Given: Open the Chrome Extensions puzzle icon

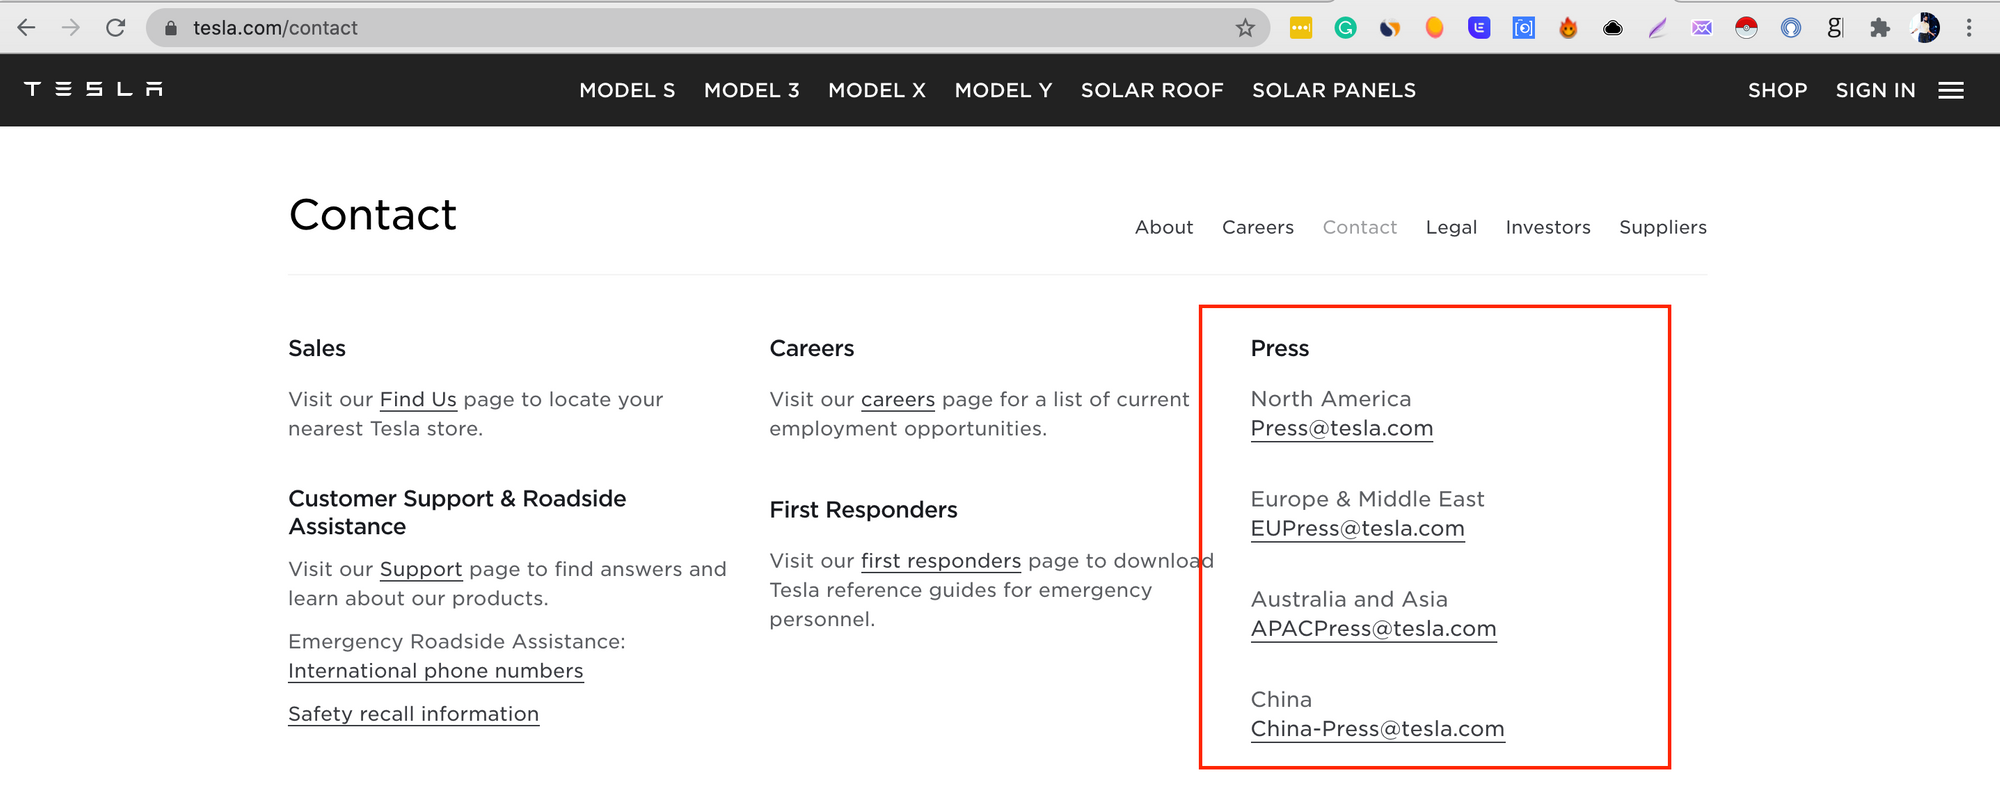Looking at the screenshot, I should point(1880,28).
